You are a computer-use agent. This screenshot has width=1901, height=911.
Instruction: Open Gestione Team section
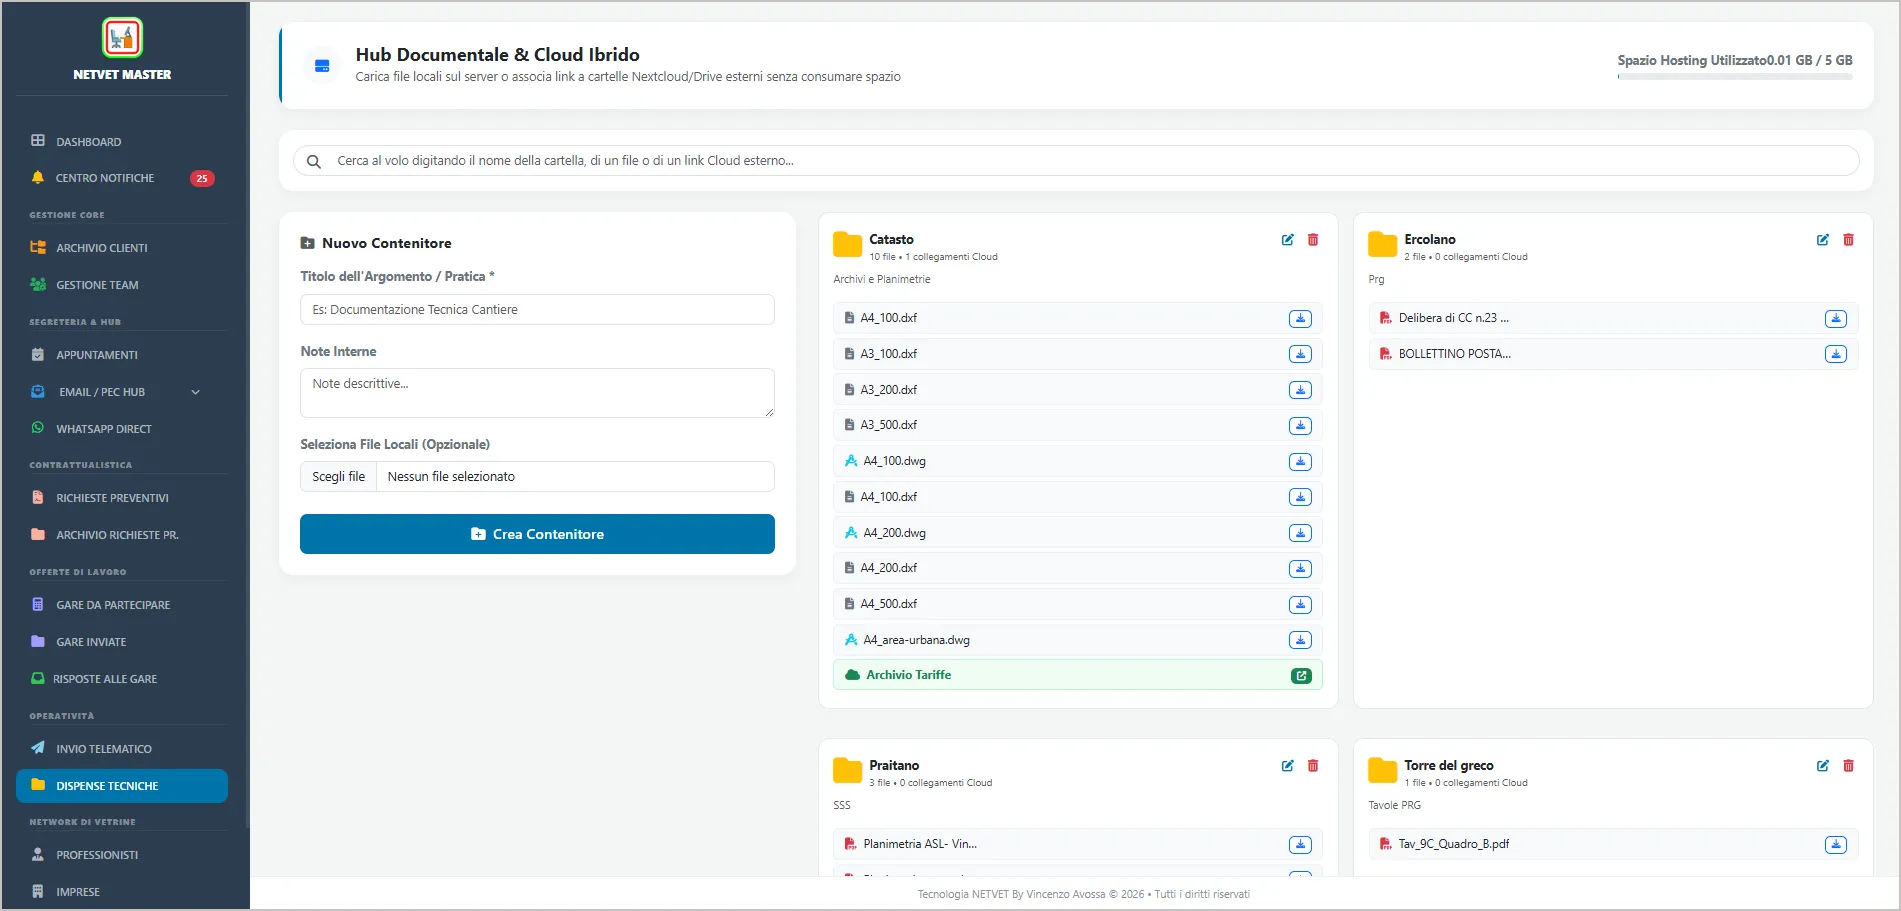click(122, 285)
